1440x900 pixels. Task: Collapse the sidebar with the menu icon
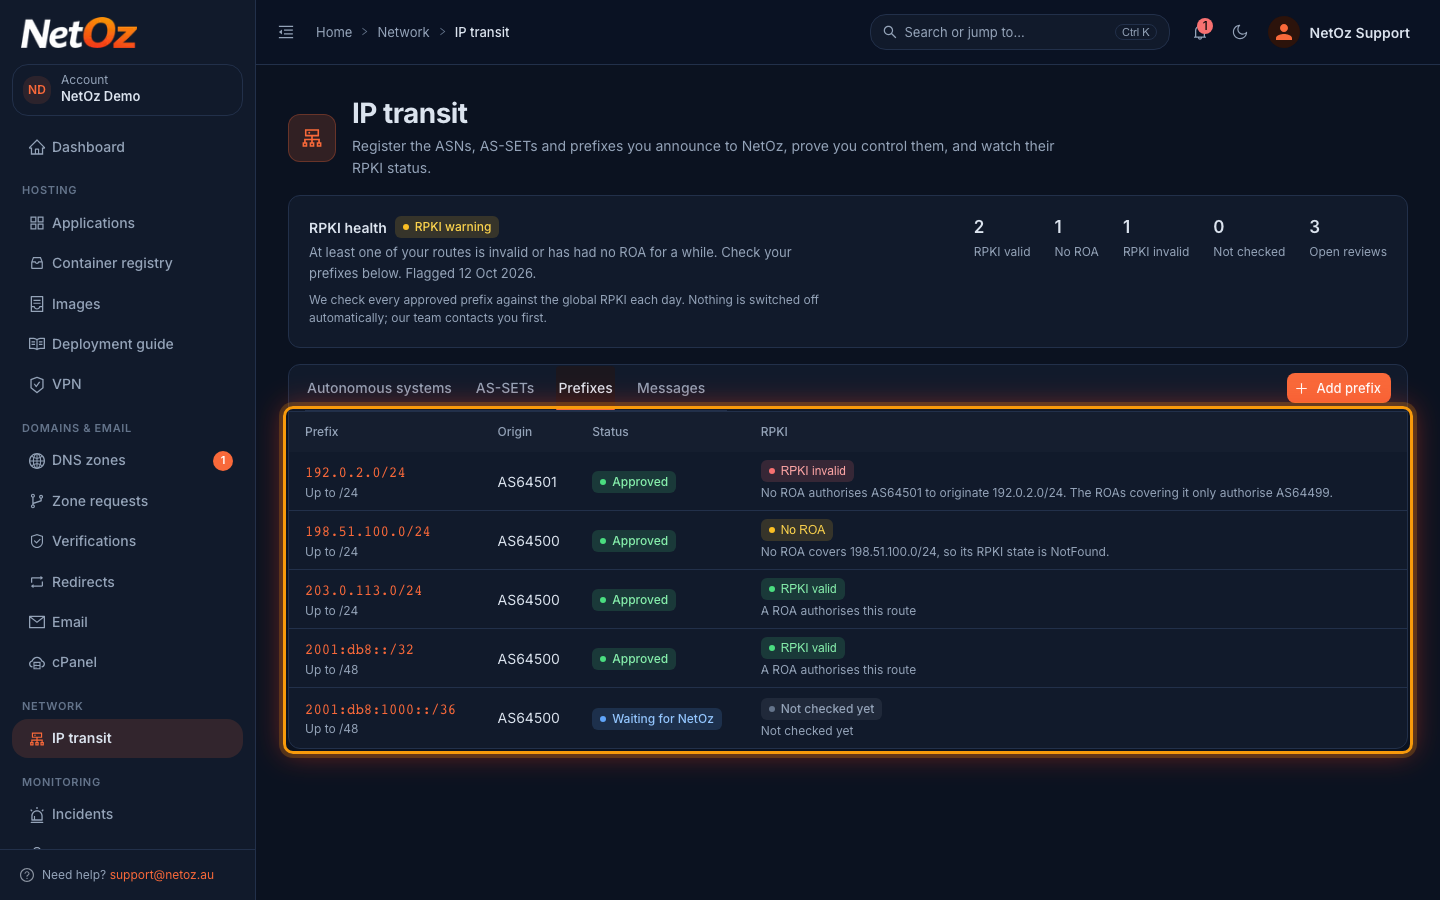(286, 32)
